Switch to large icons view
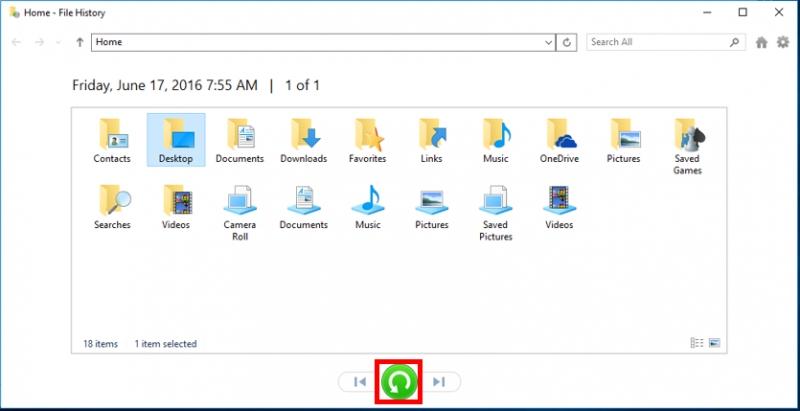The image size is (800, 411). [714, 343]
